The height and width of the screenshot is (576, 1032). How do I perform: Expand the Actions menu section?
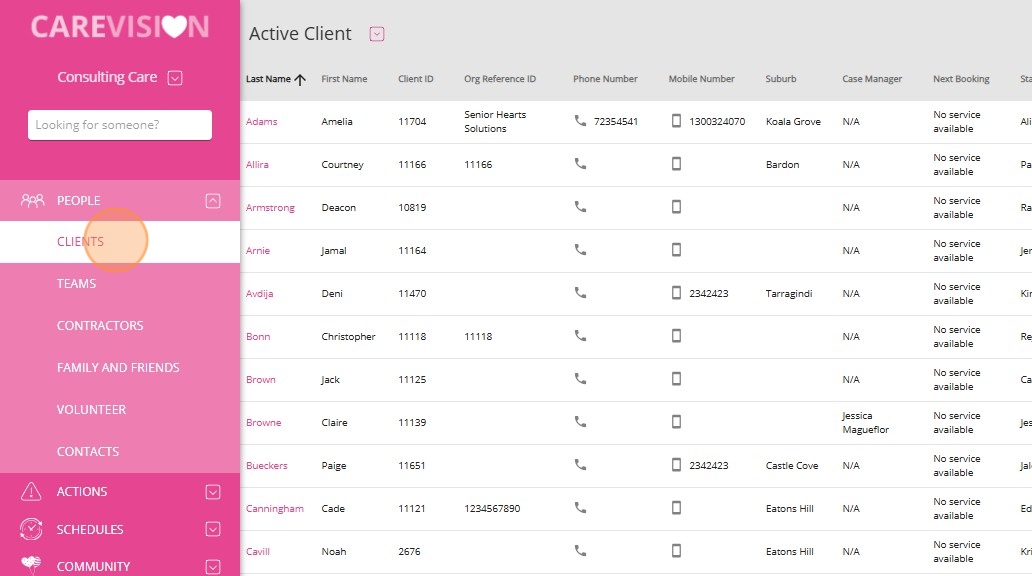point(213,492)
